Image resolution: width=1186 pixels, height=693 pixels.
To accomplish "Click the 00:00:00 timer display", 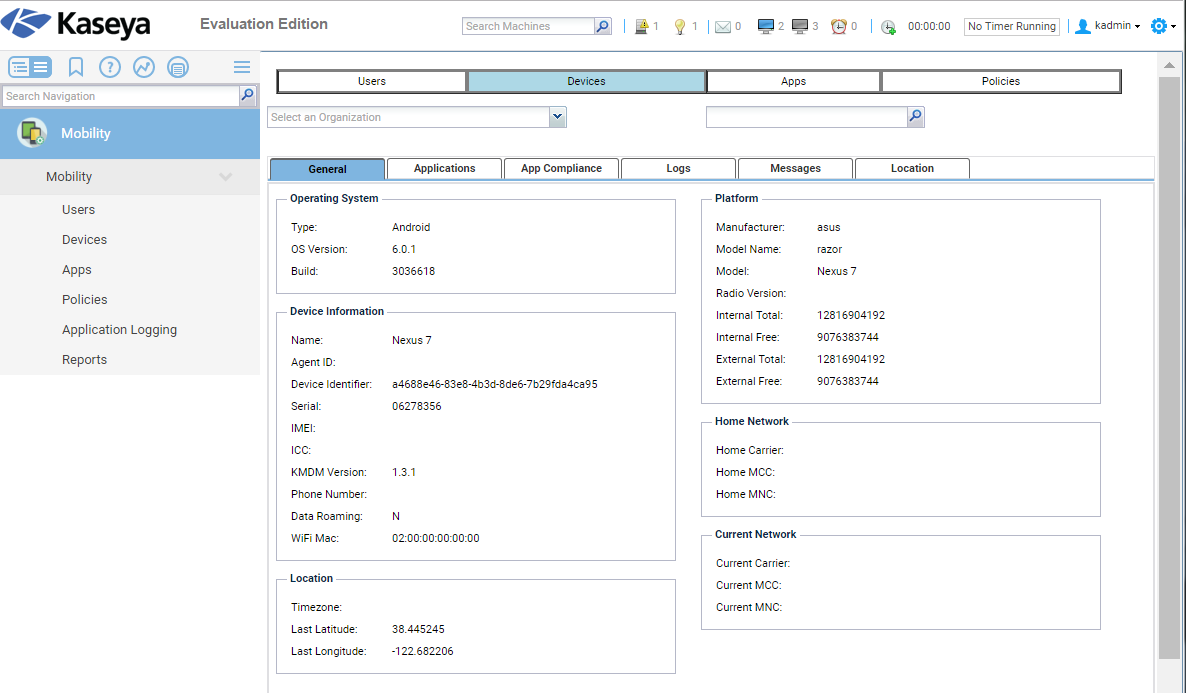I will point(929,26).
